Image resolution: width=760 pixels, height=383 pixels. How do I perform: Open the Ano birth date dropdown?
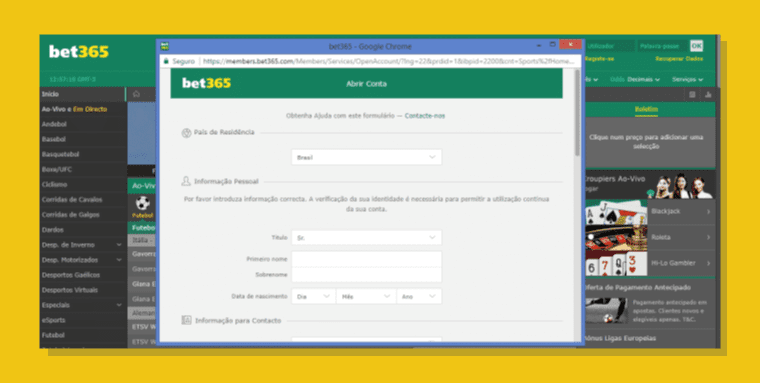(419, 296)
